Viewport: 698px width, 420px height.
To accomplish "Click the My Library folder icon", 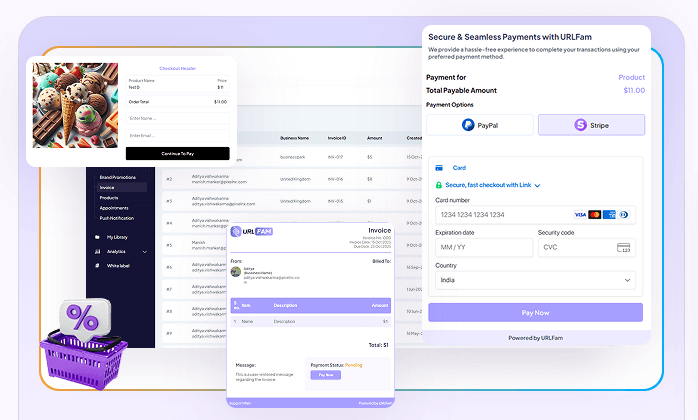I will tap(97, 237).
